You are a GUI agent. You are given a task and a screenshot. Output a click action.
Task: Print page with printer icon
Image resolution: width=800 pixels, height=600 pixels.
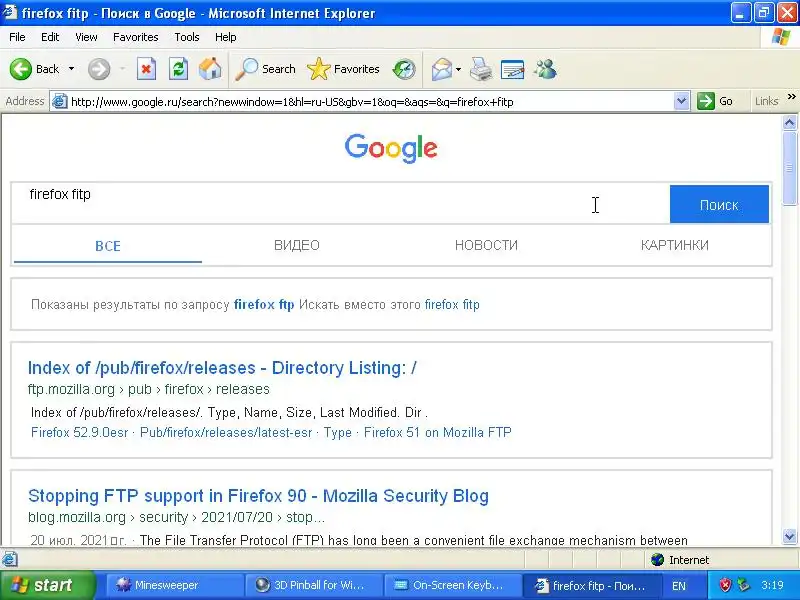(481, 69)
